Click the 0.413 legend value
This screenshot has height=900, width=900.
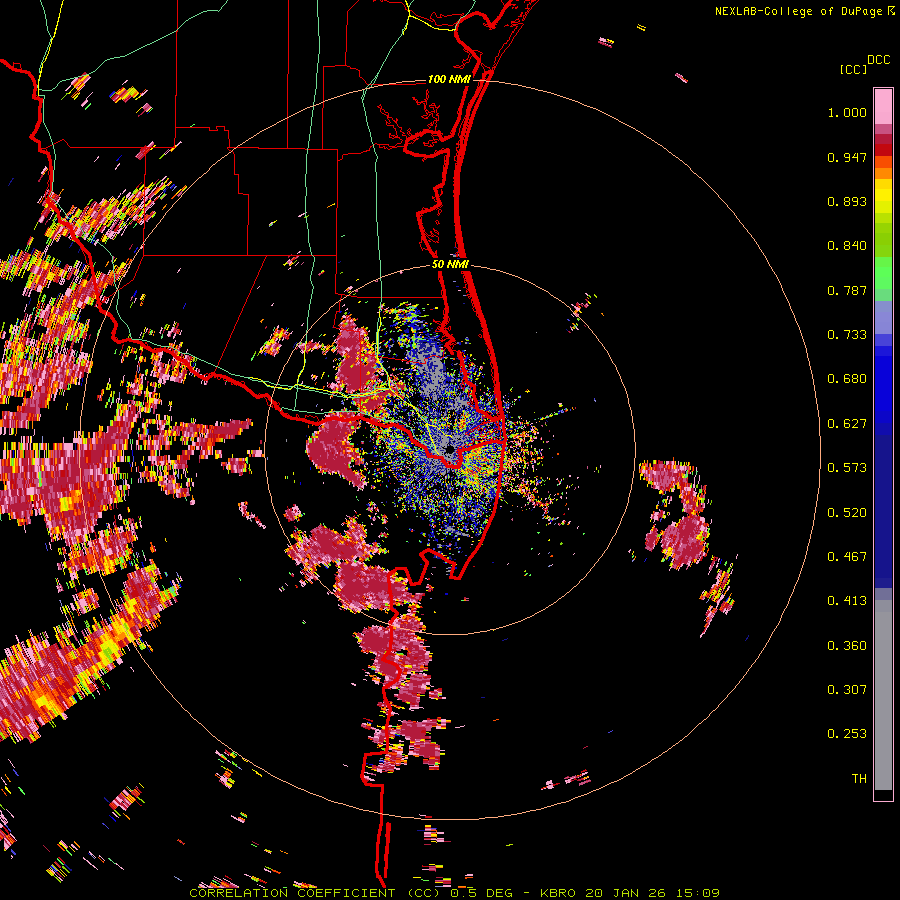pos(847,601)
